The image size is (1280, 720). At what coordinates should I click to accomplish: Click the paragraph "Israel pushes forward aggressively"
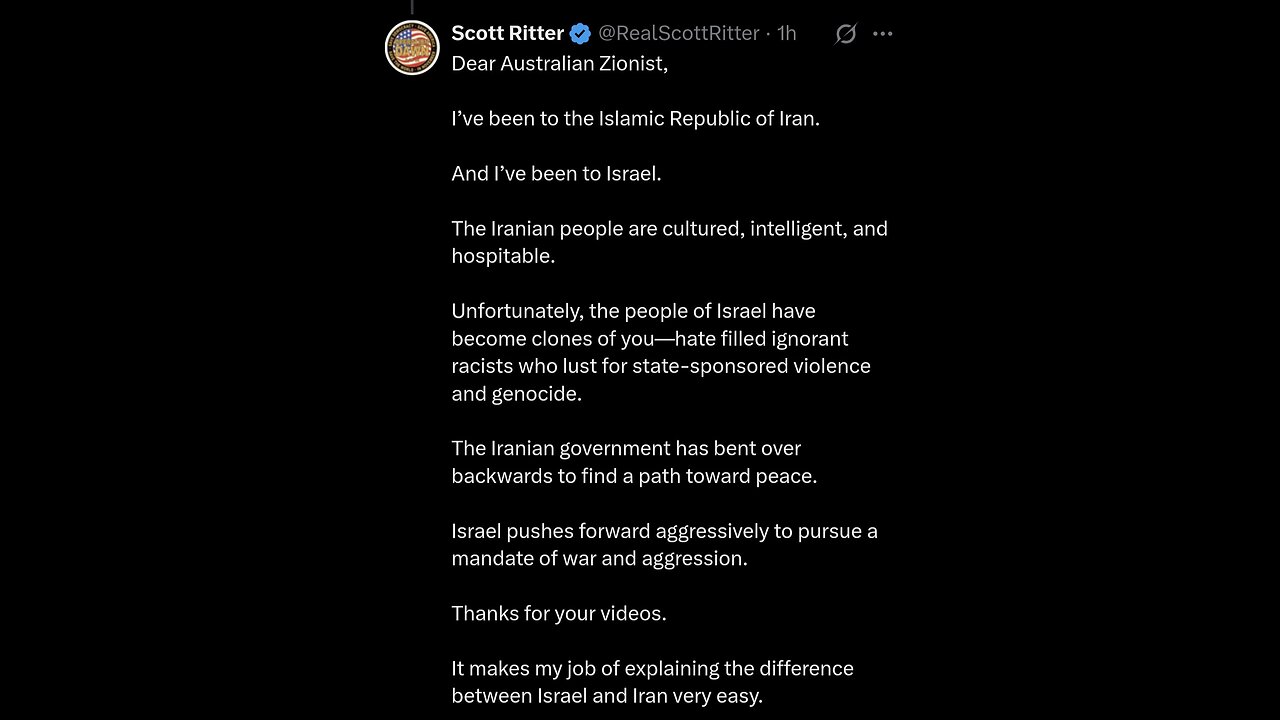664,544
